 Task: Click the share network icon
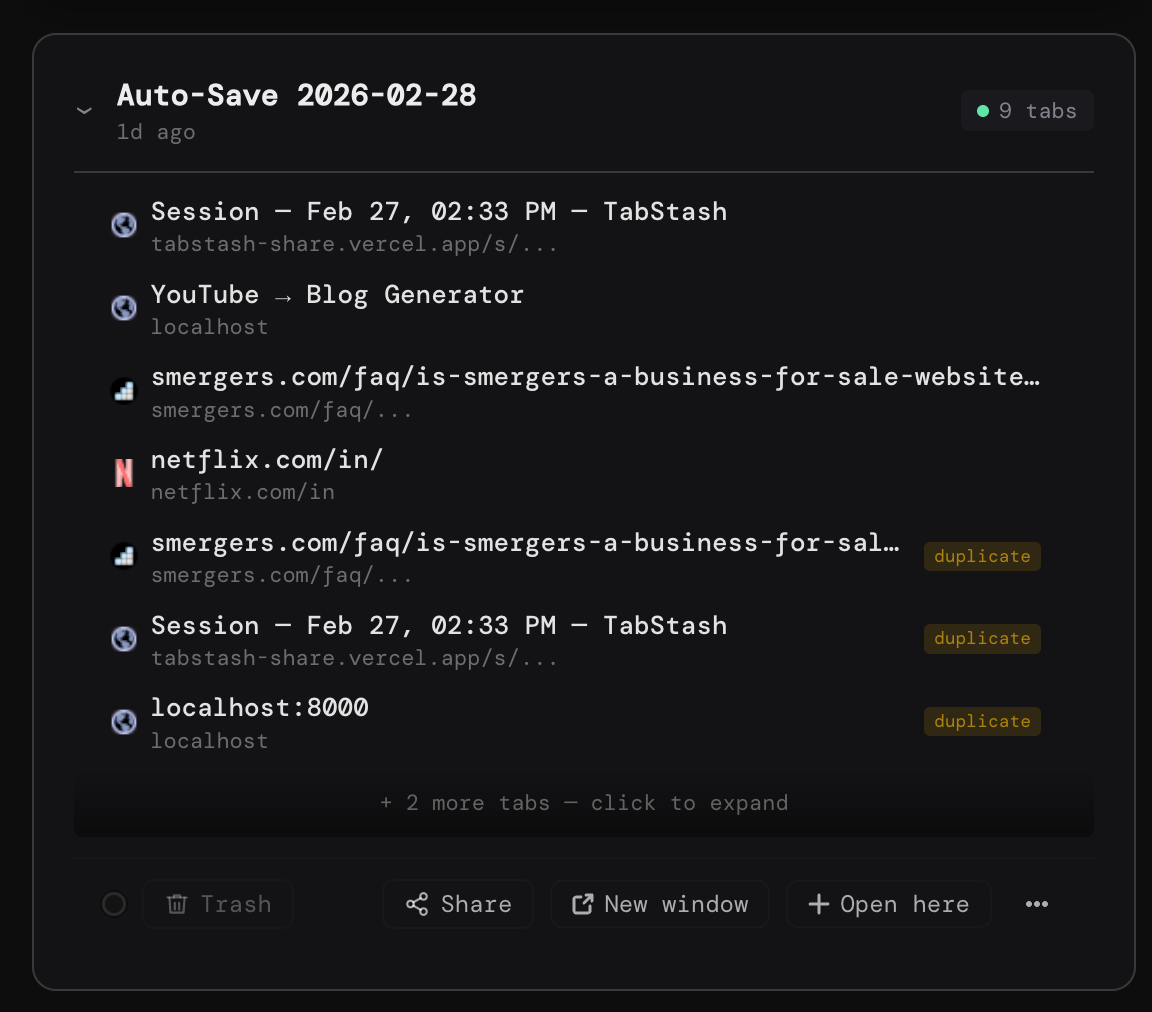pos(418,903)
